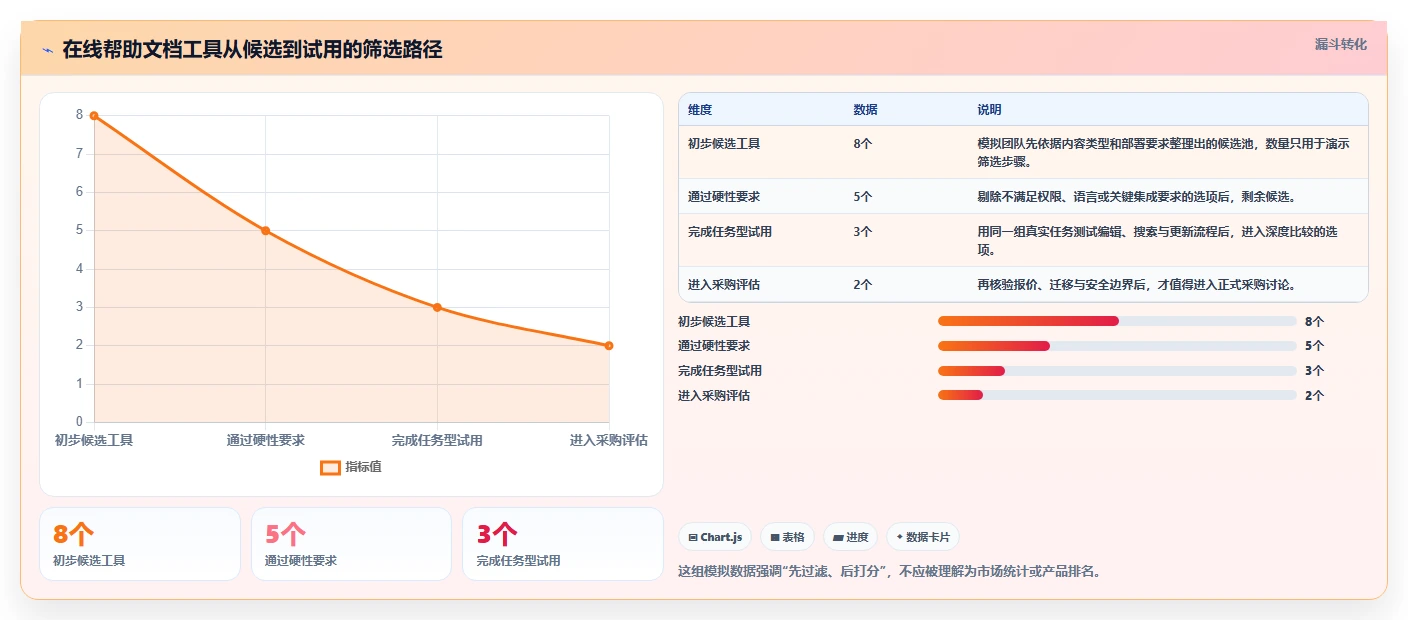This screenshot has height=620, width=1408.
Task: Click the 数据卡片 chip
Action: click(x=923, y=537)
